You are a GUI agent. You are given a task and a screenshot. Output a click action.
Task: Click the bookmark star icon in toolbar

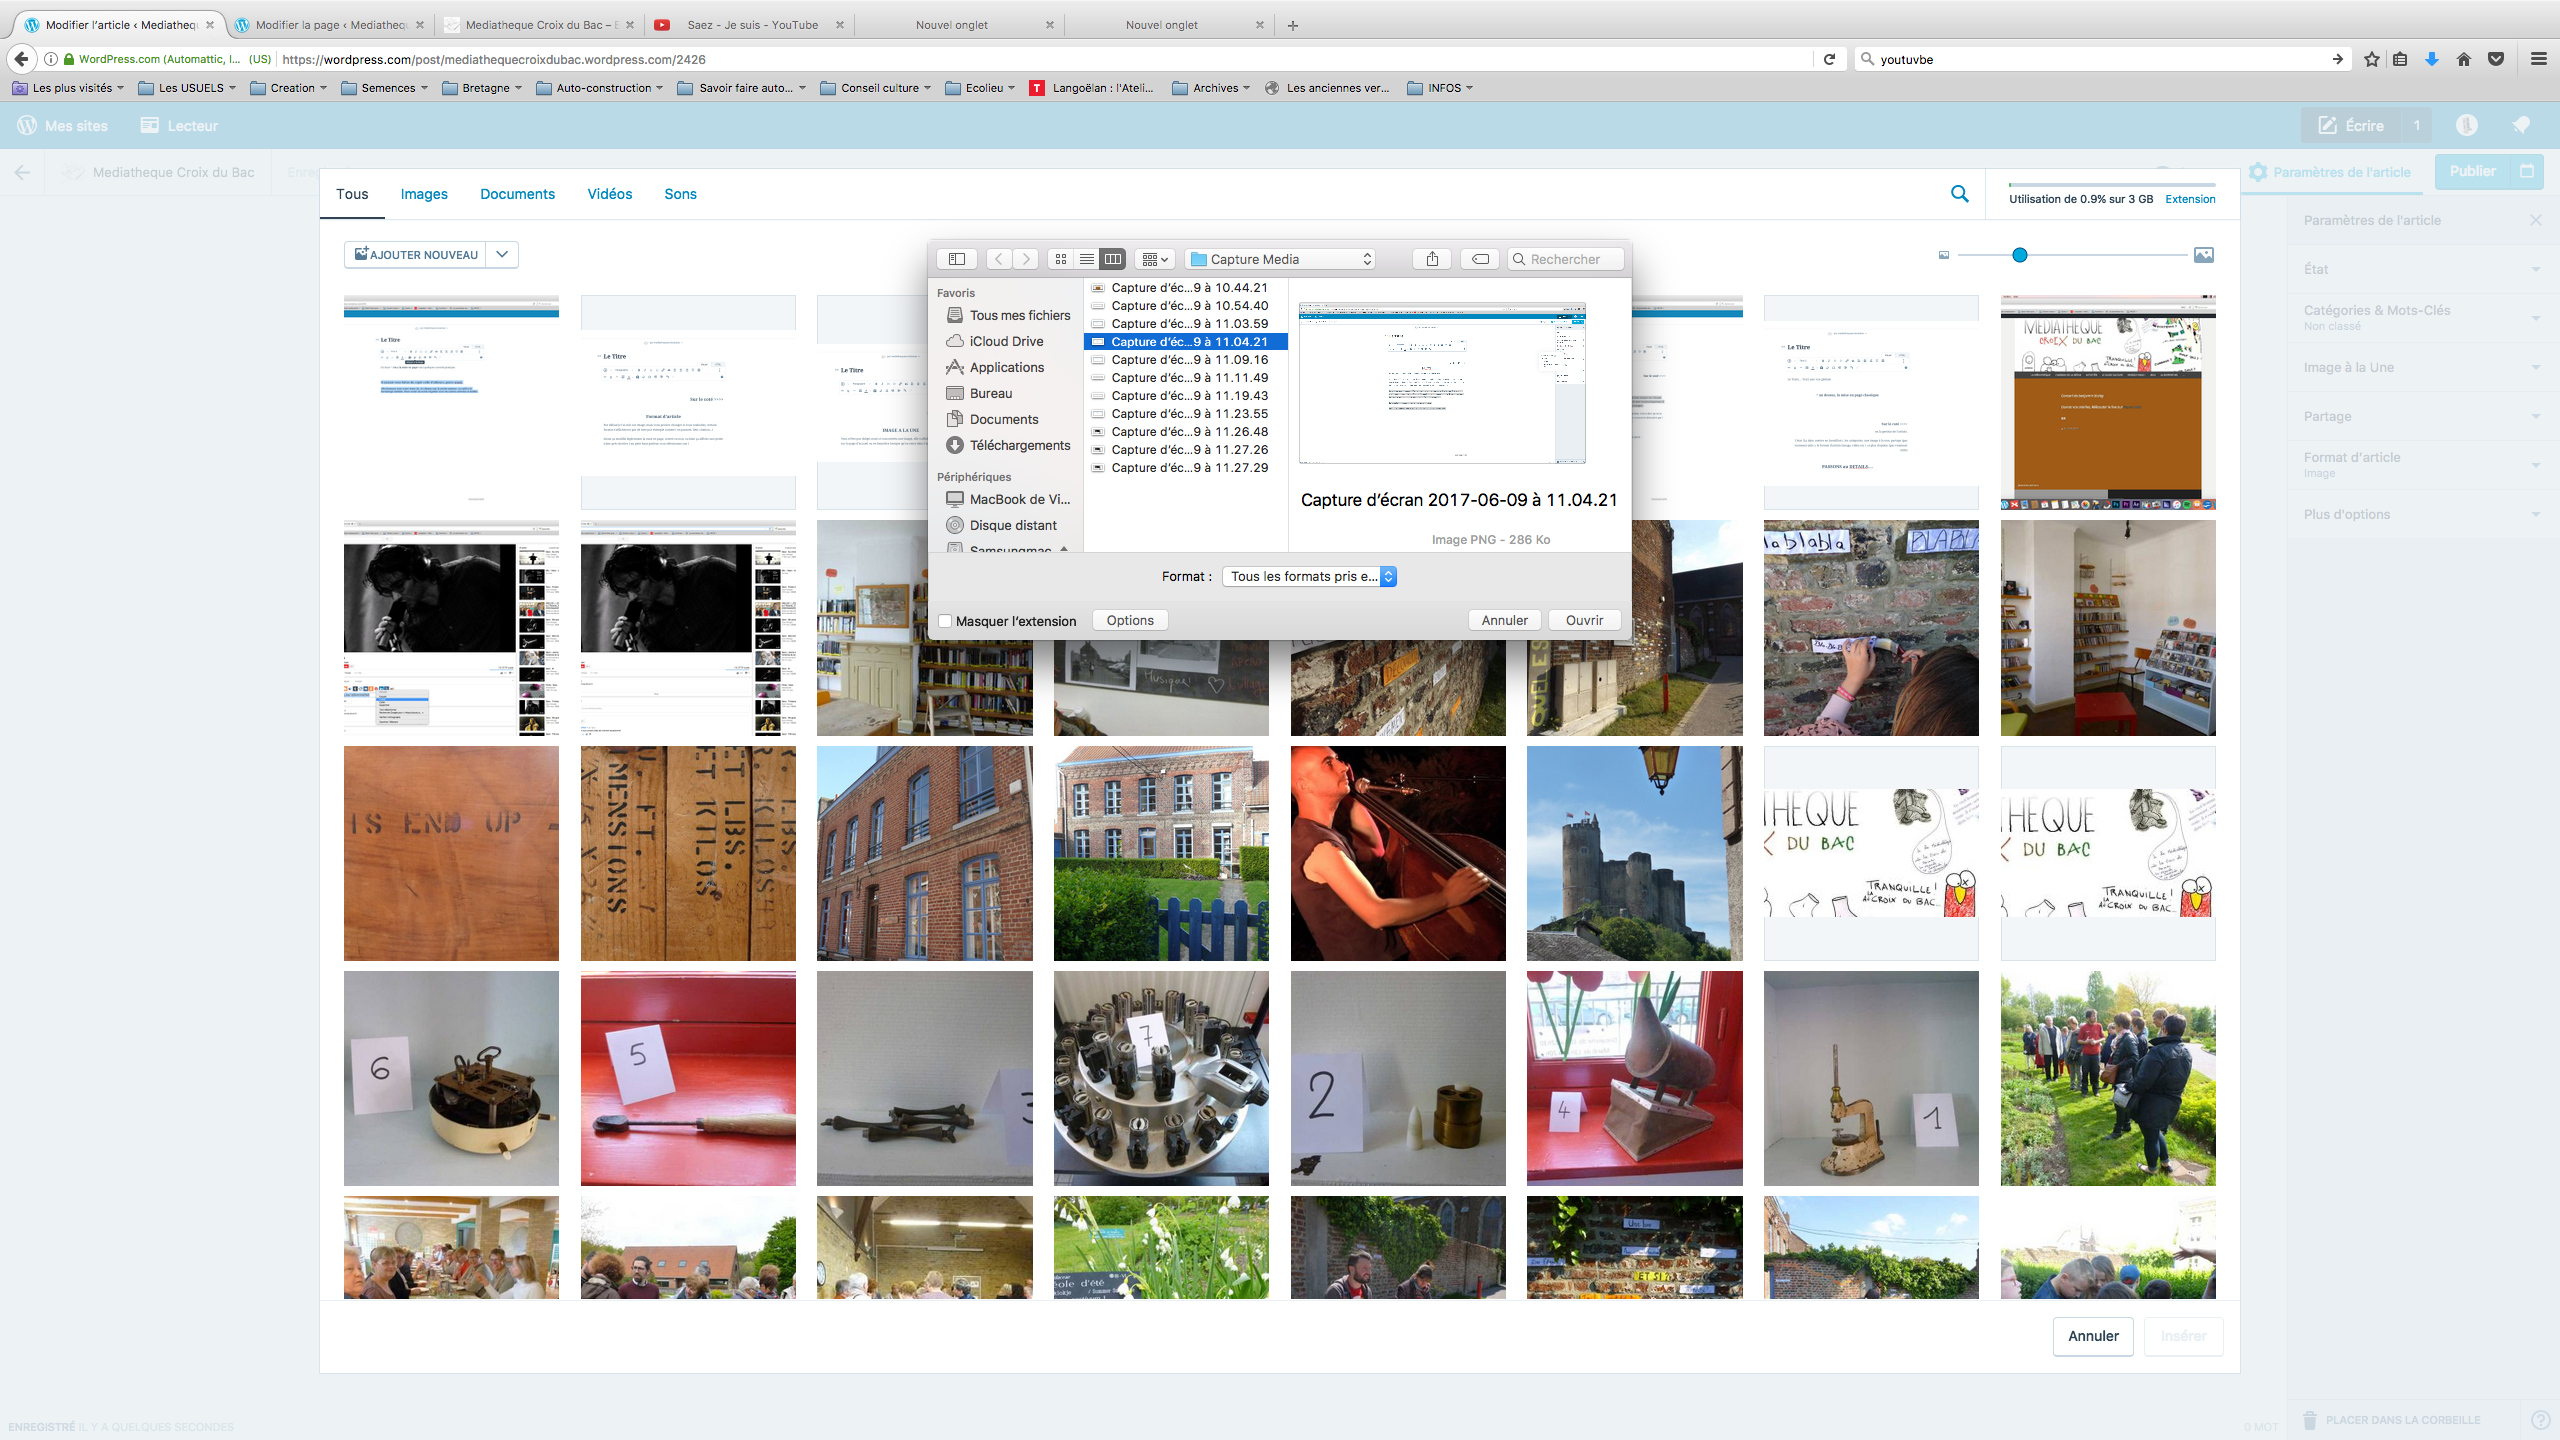pos(2371,59)
